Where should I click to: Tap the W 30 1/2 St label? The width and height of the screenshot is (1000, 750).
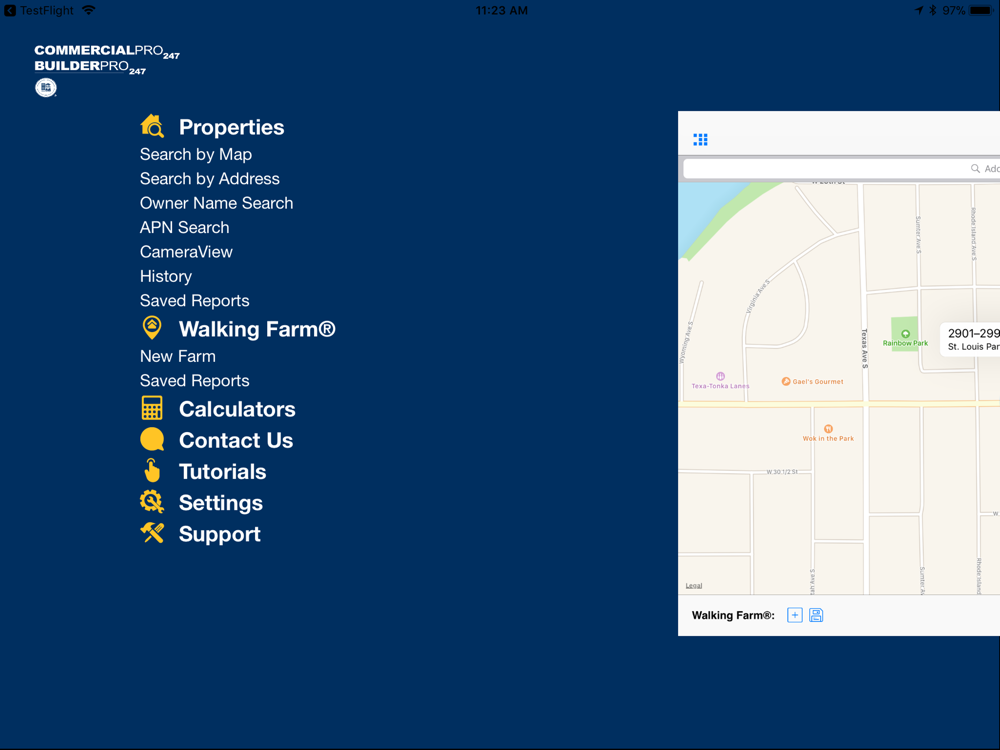click(x=782, y=472)
